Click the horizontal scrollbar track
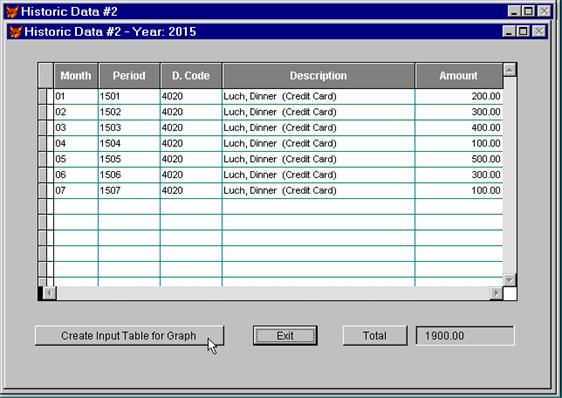The image size is (562, 398). point(273,293)
